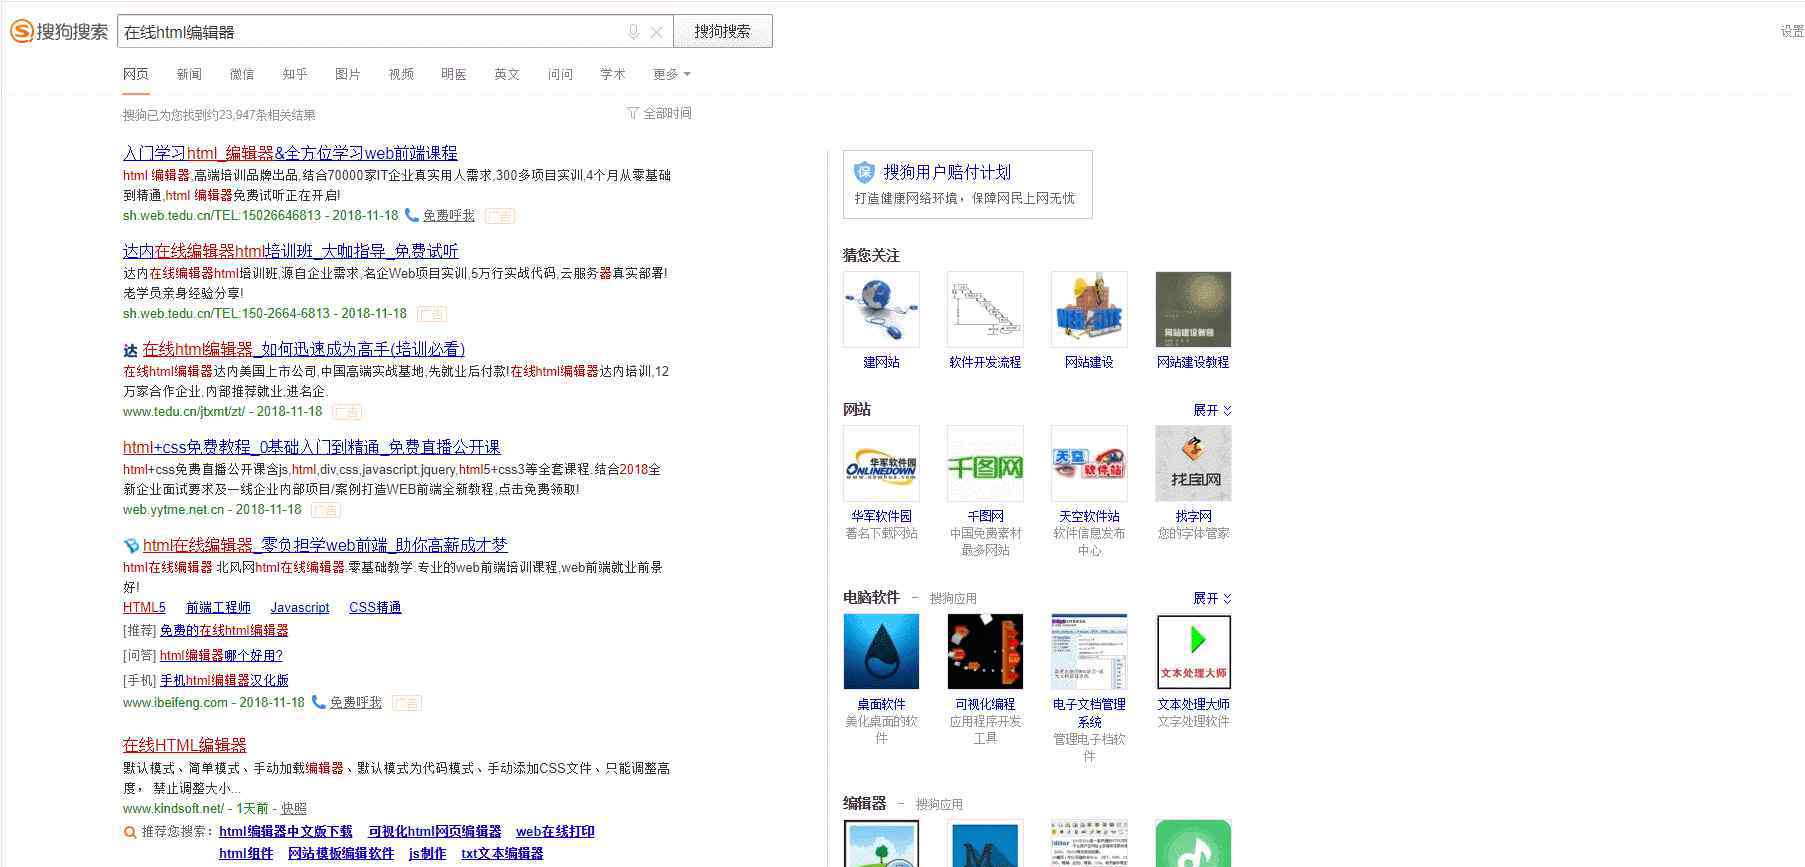1805x867 pixels.
Task: Switch to the 新闻 tab
Action: click(x=189, y=74)
